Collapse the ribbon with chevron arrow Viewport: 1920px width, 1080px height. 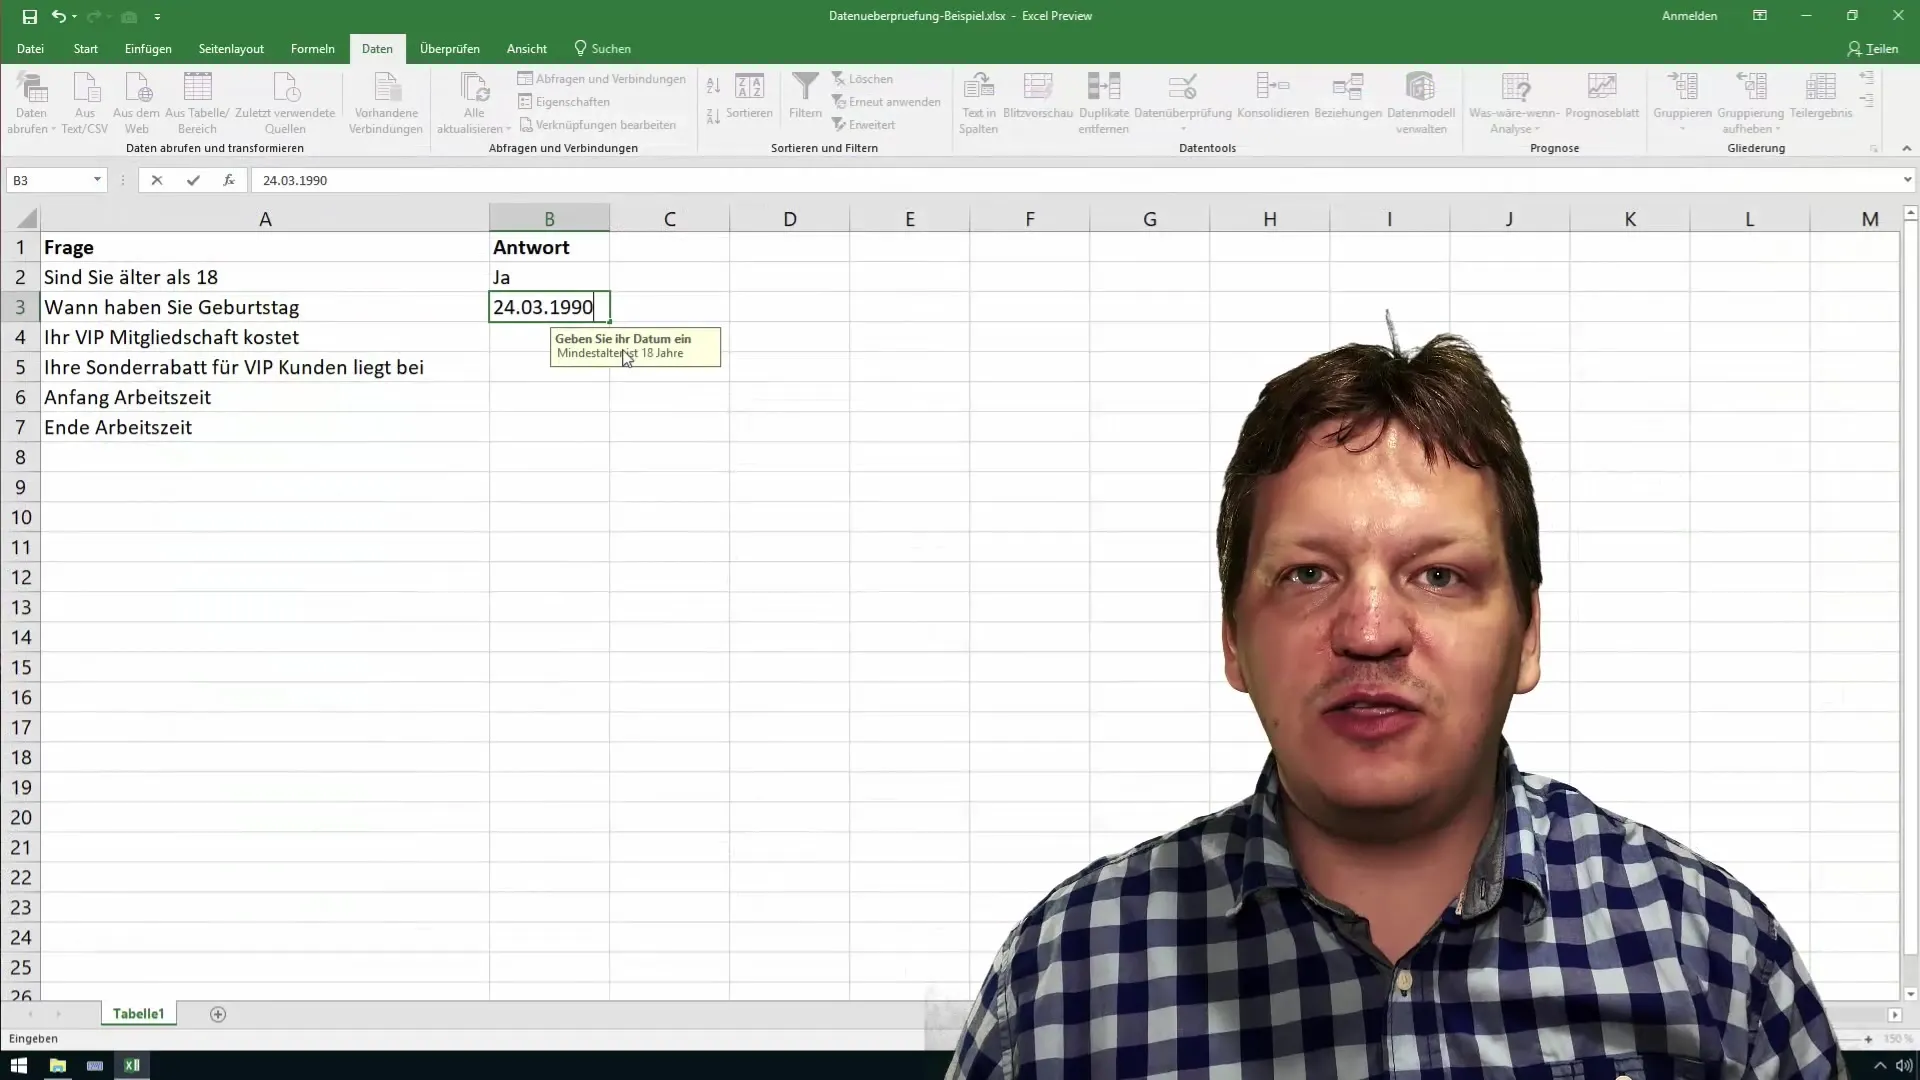tap(1906, 148)
